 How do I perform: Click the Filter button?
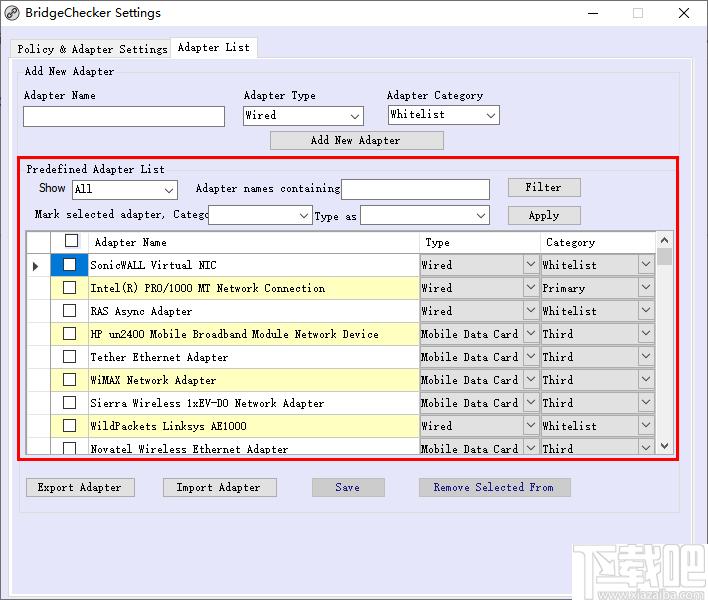[544, 187]
